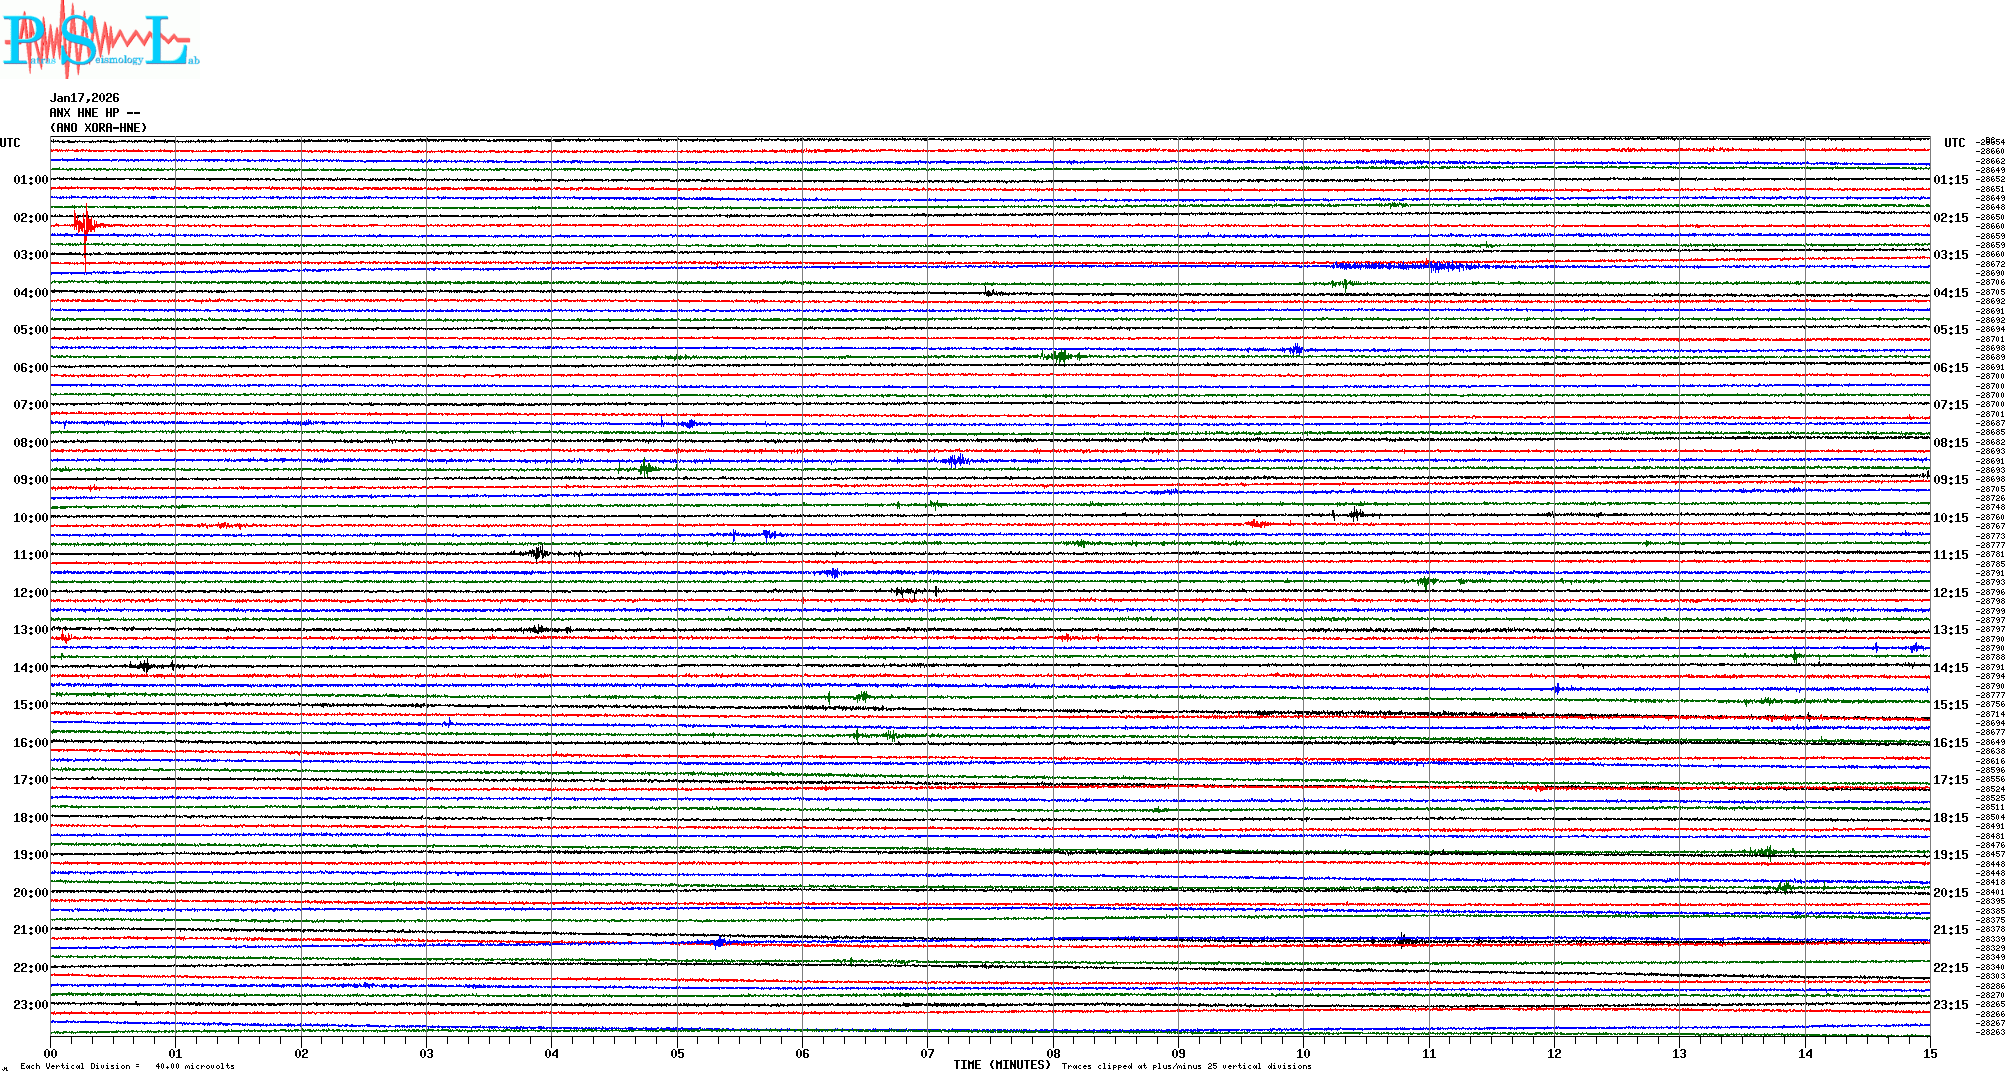Click the TIME (MINUTES) axis title
The image size is (2010, 1080).
pyautogui.click(x=1001, y=1065)
